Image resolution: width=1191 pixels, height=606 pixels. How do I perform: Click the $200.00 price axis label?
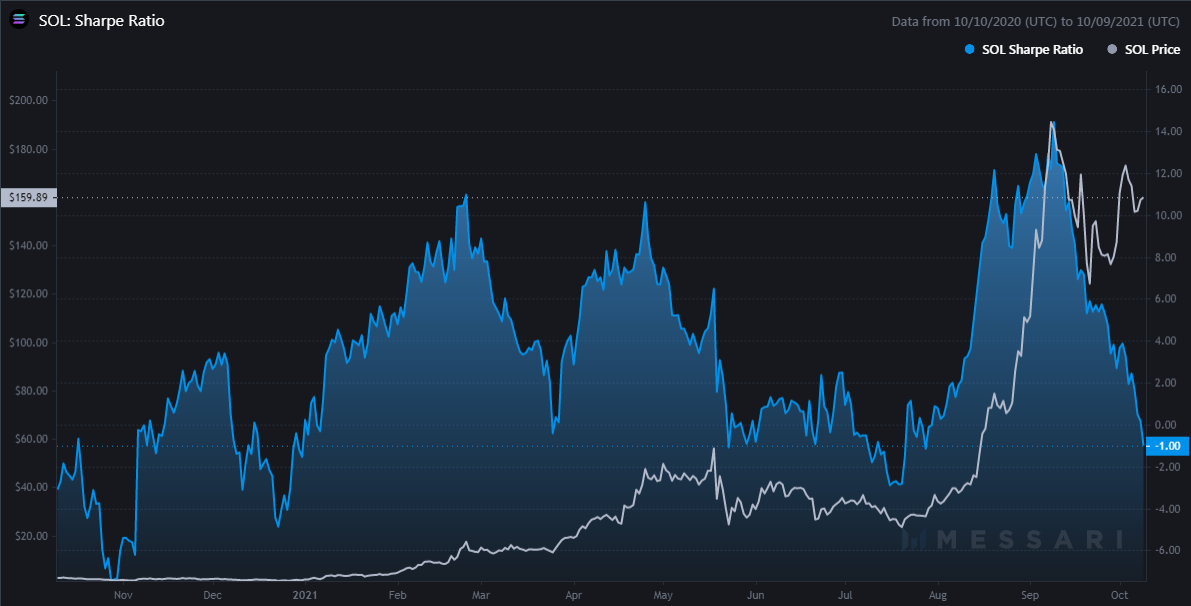[29, 100]
